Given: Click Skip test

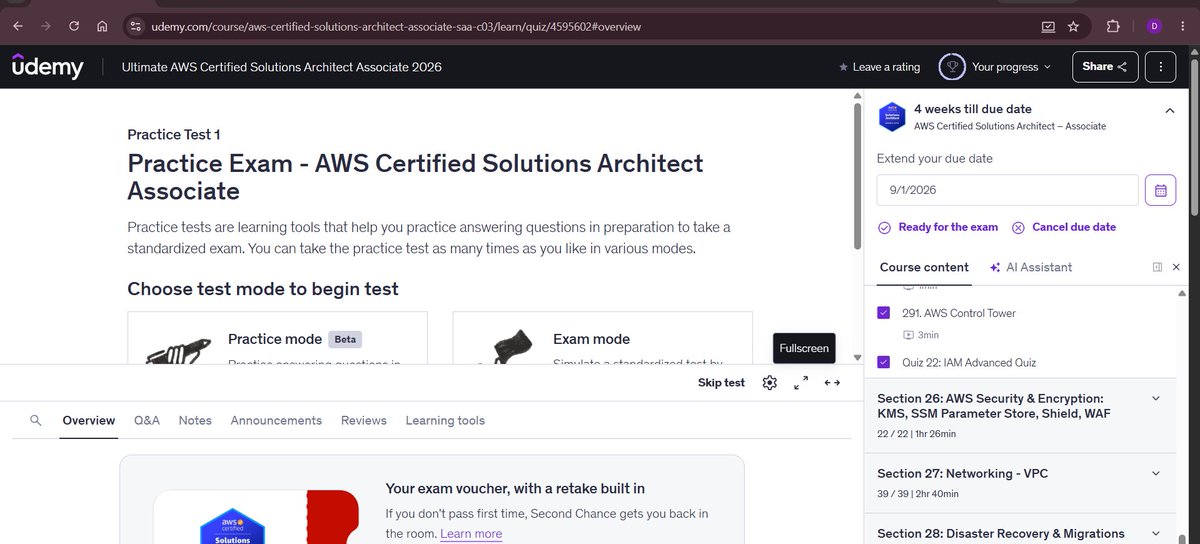Looking at the screenshot, I should pos(721,382).
